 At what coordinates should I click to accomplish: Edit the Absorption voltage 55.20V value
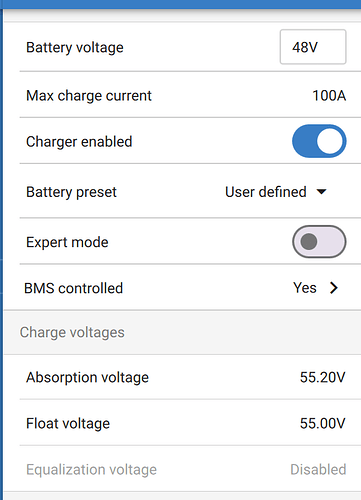[x=322, y=377]
